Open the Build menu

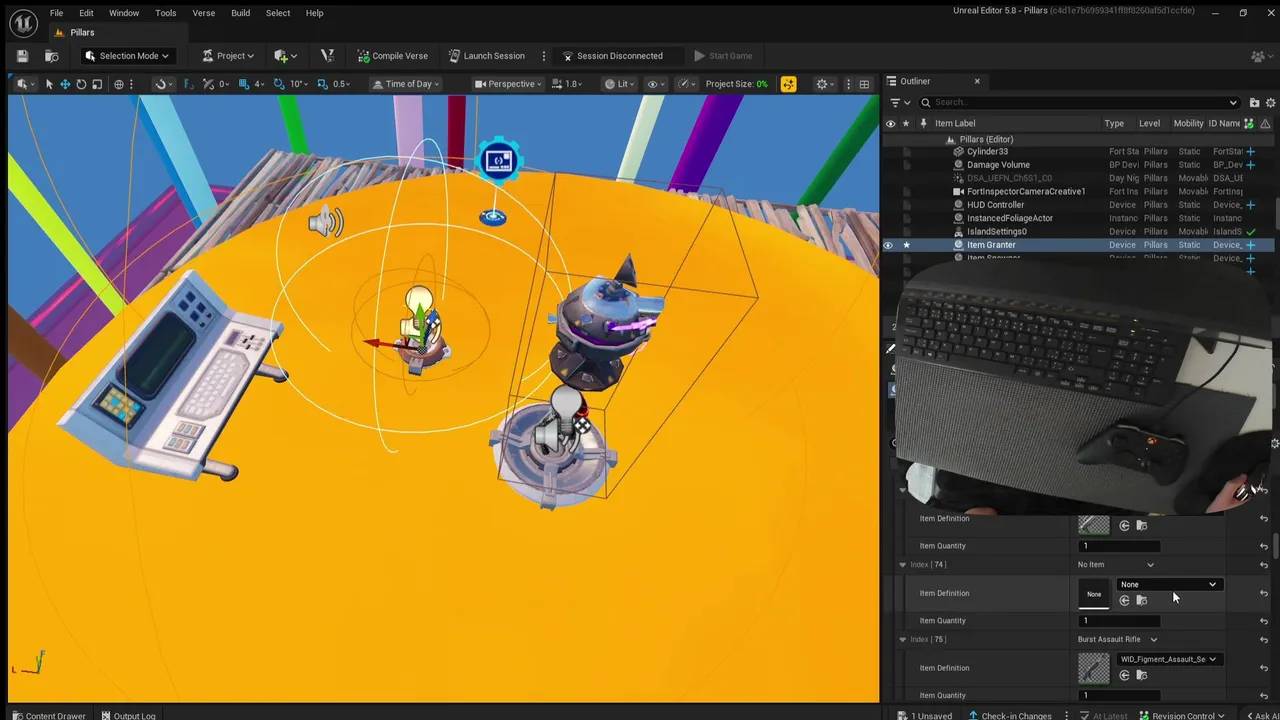tap(240, 13)
